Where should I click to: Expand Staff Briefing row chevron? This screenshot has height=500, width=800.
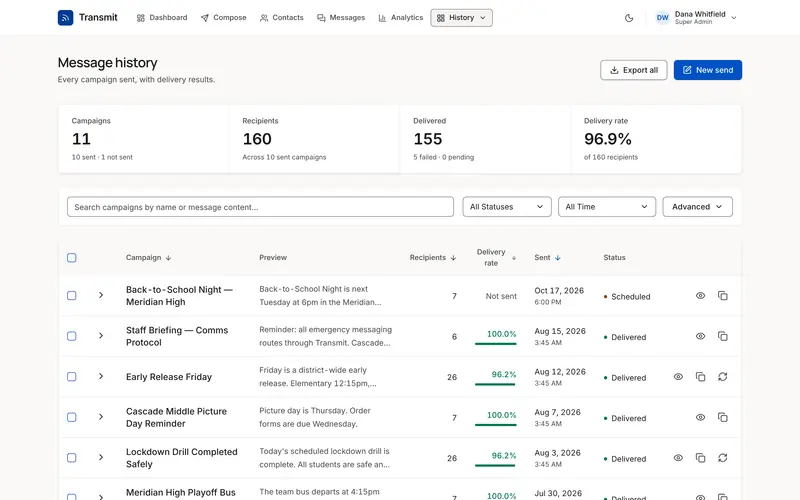click(x=101, y=336)
